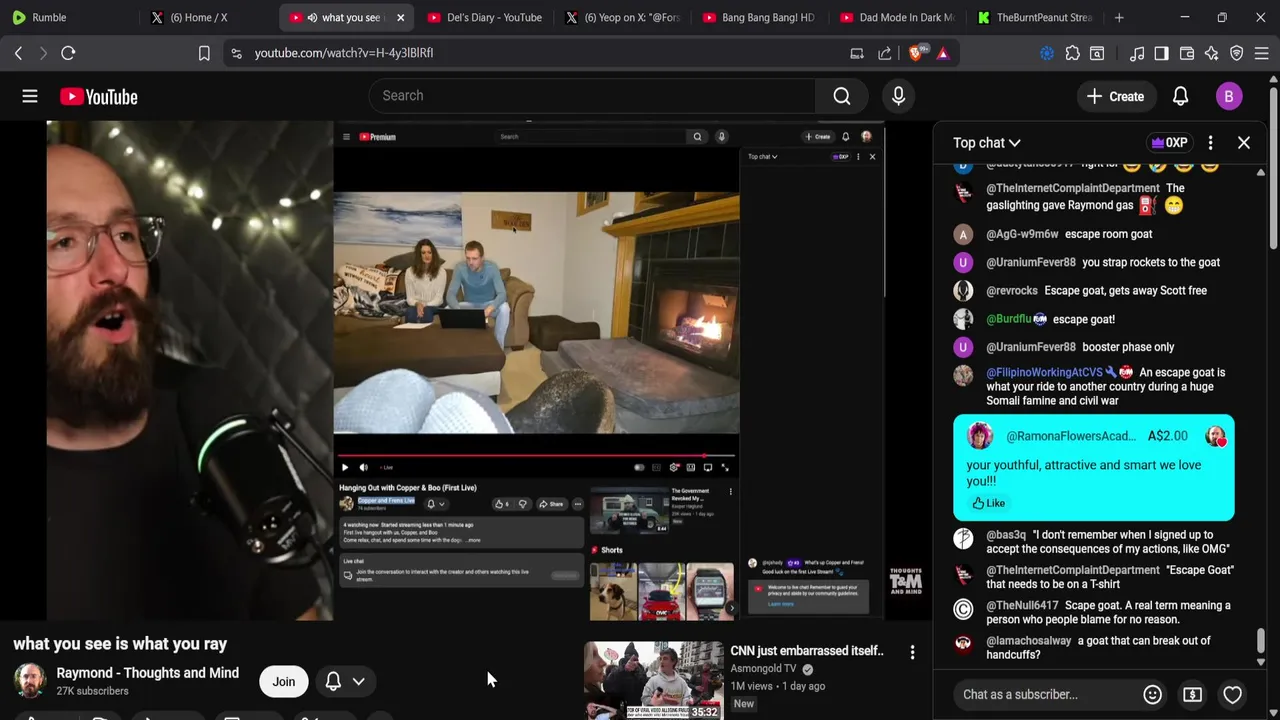Open Brave Rewards triangle icon

click(943, 53)
